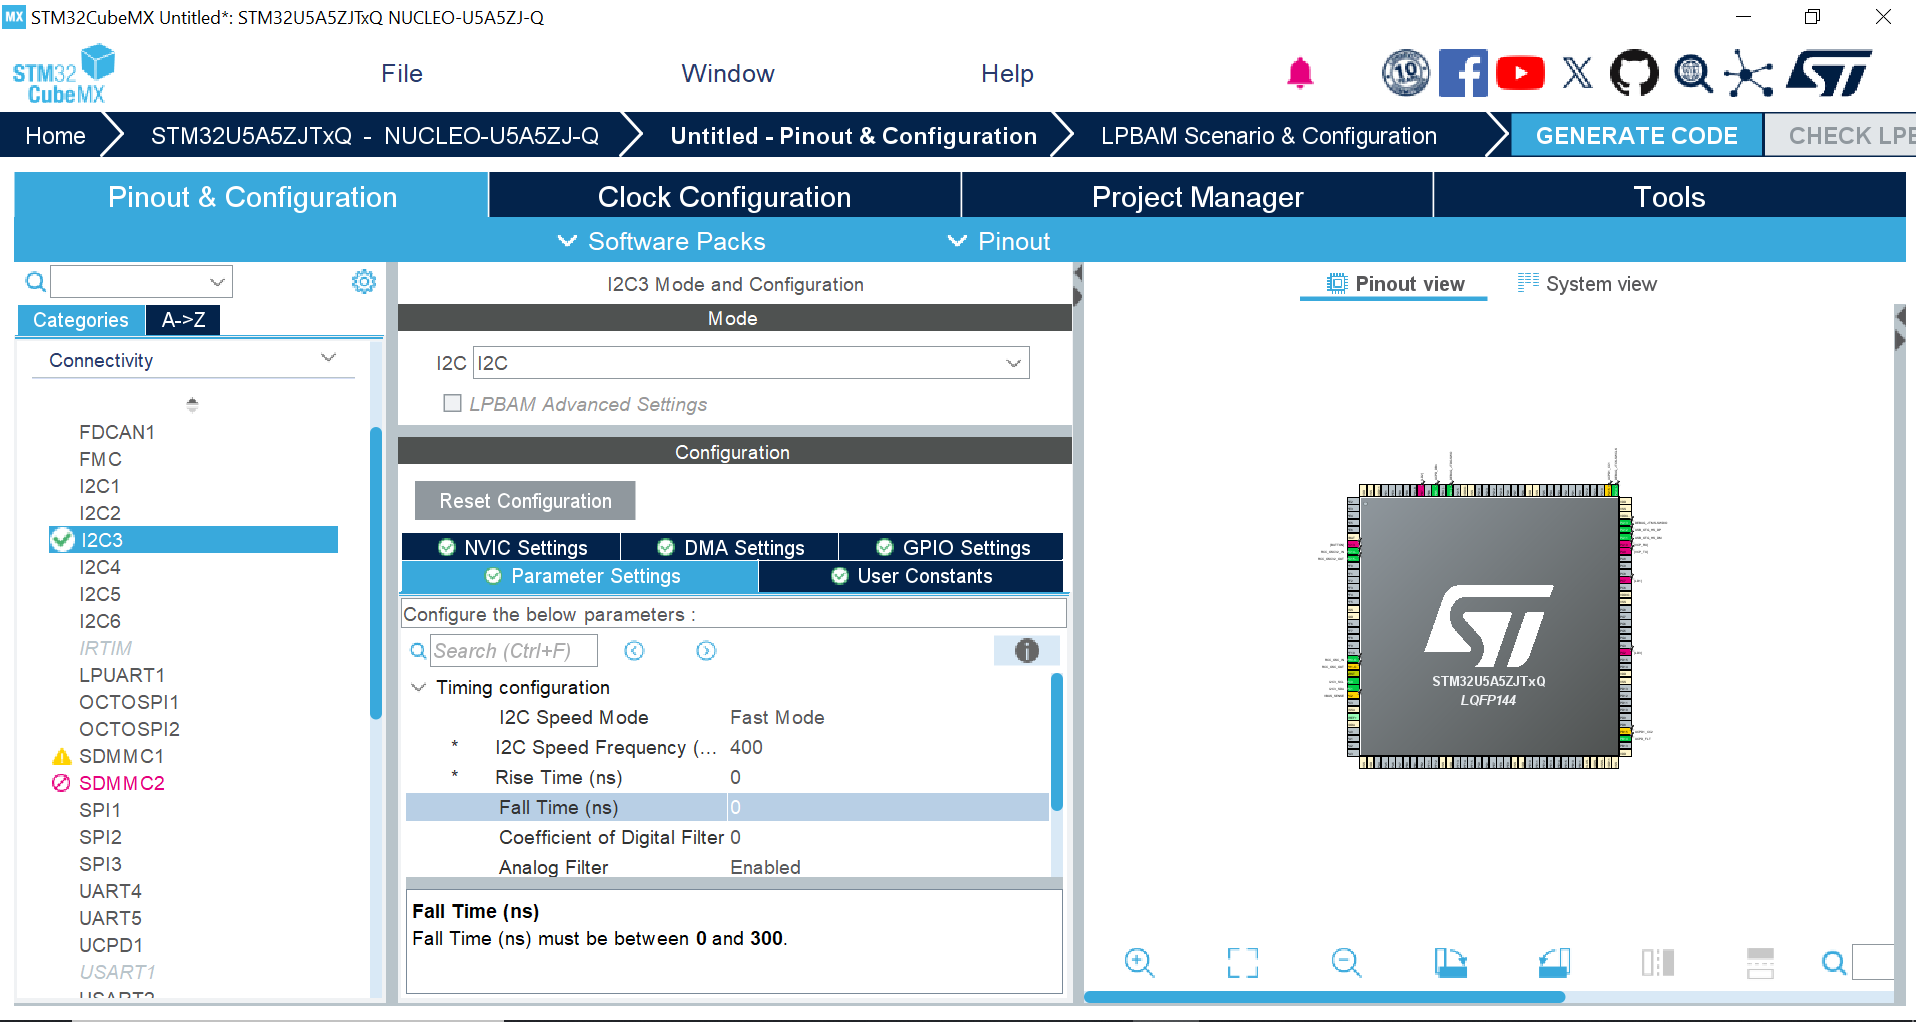The width and height of the screenshot is (1916, 1022).
Task: Click the parameter info icon
Action: tap(1027, 651)
